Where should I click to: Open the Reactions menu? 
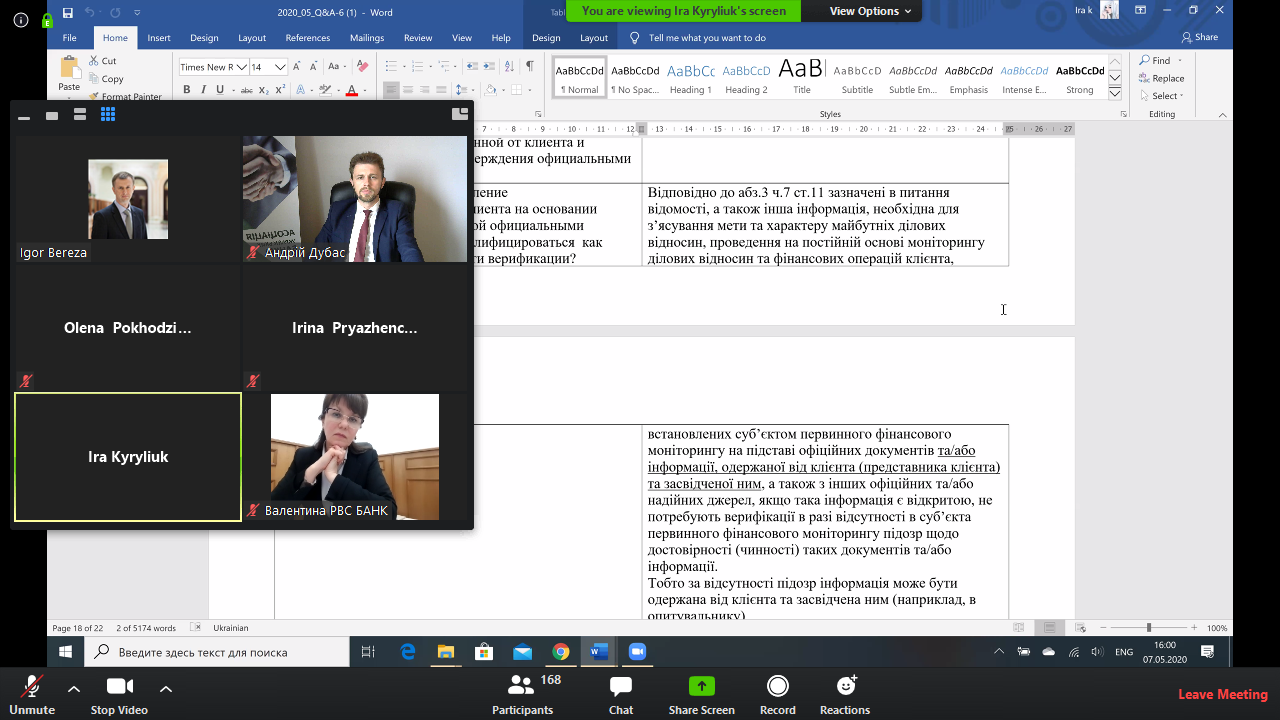click(x=845, y=692)
